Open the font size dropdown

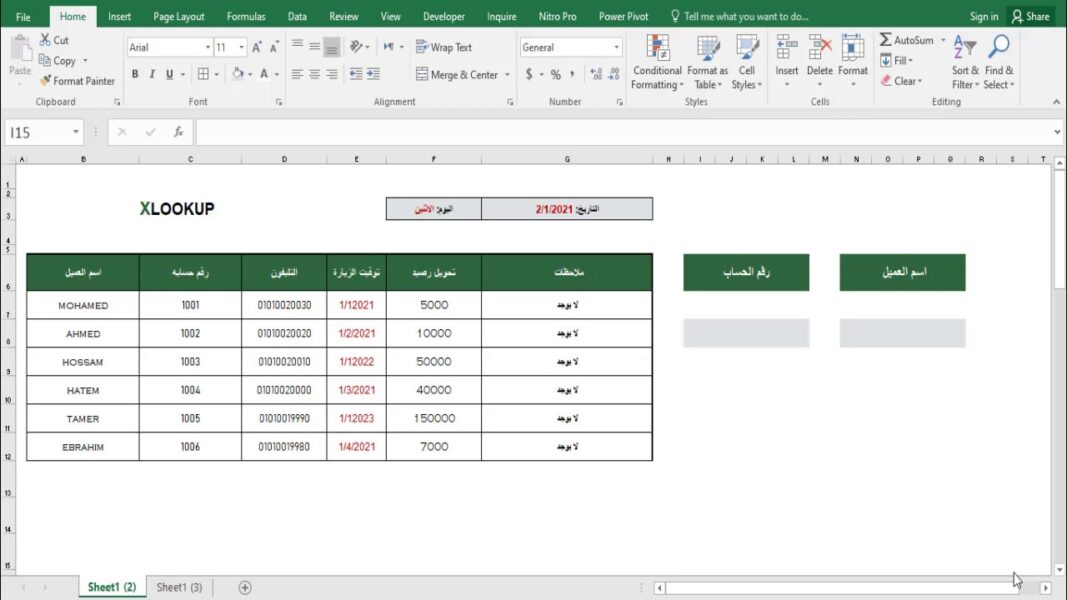(241, 47)
